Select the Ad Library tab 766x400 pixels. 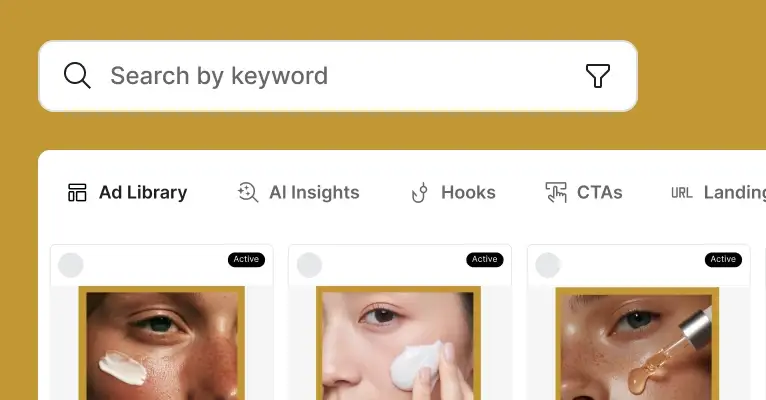128,192
